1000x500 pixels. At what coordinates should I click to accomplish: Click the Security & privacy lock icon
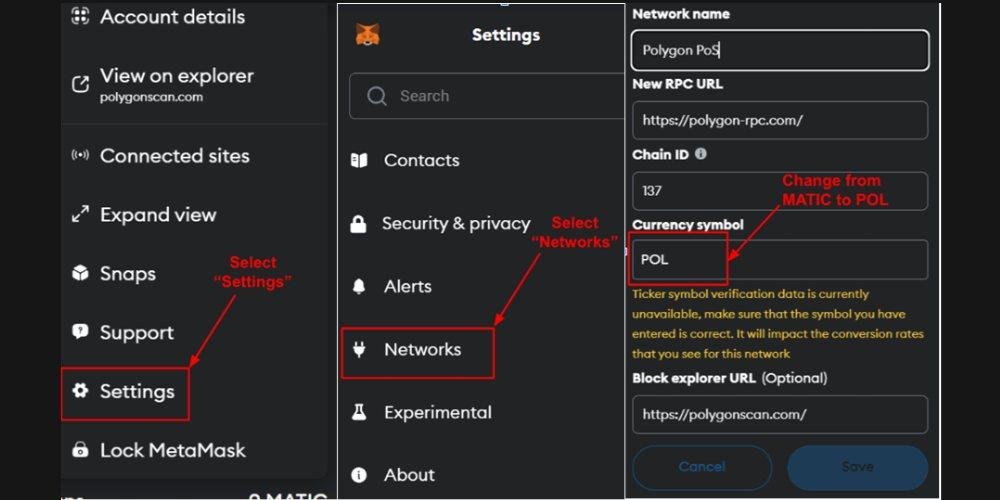[x=358, y=224]
